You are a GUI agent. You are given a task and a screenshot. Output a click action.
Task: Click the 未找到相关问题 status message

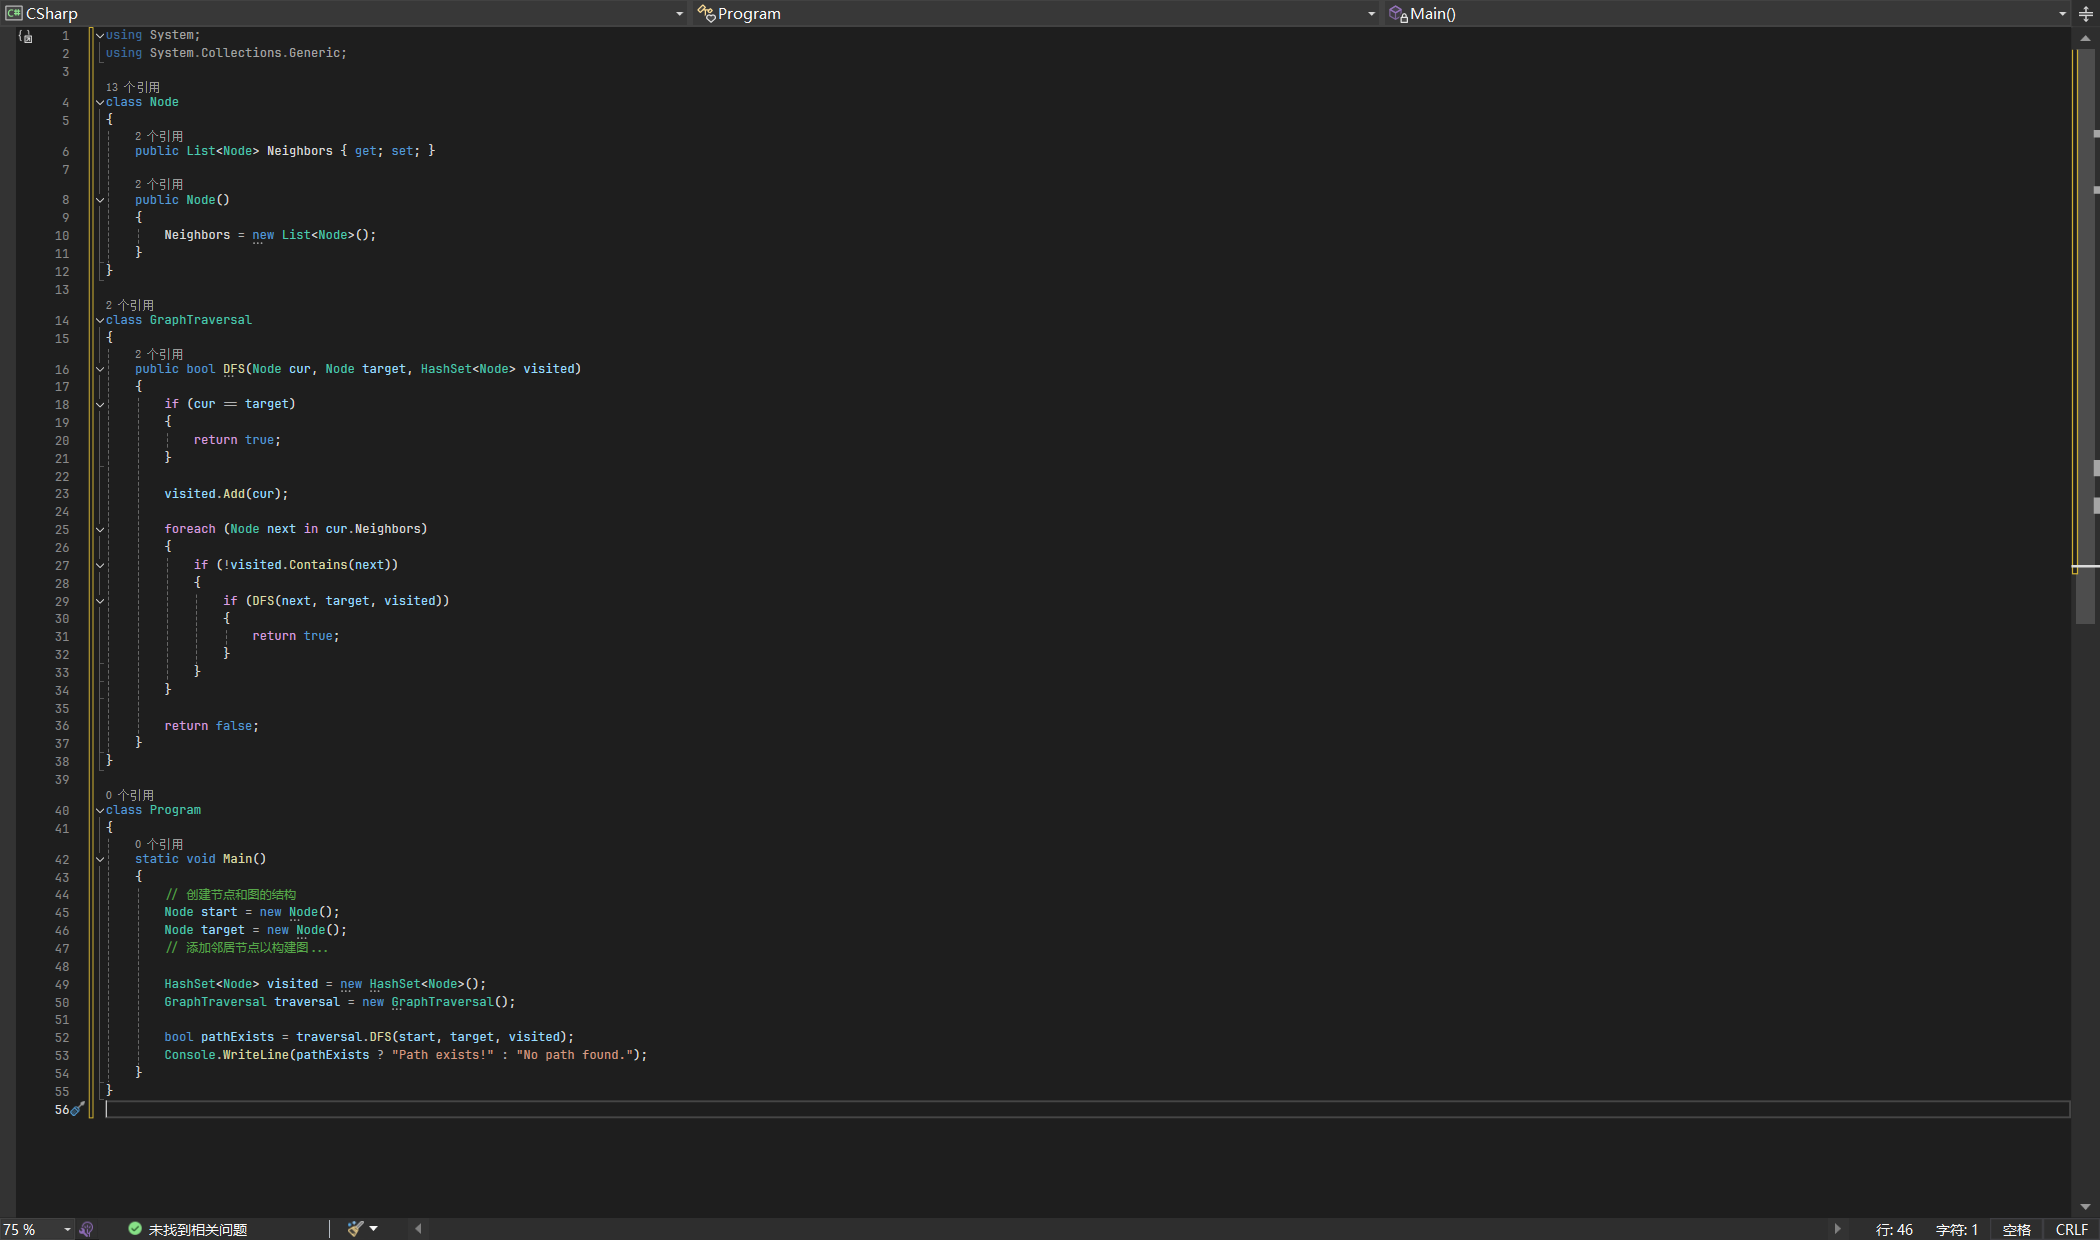198,1229
